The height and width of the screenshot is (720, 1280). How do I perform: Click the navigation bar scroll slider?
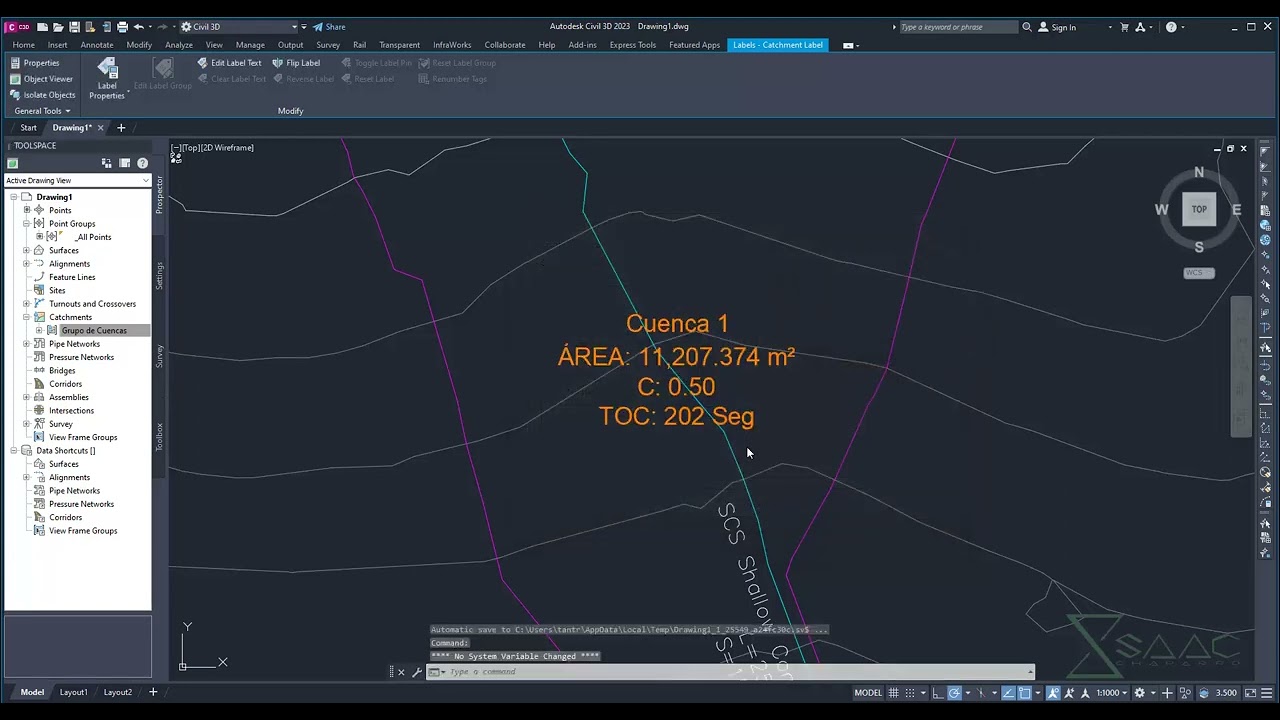pyautogui.click(x=1240, y=367)
